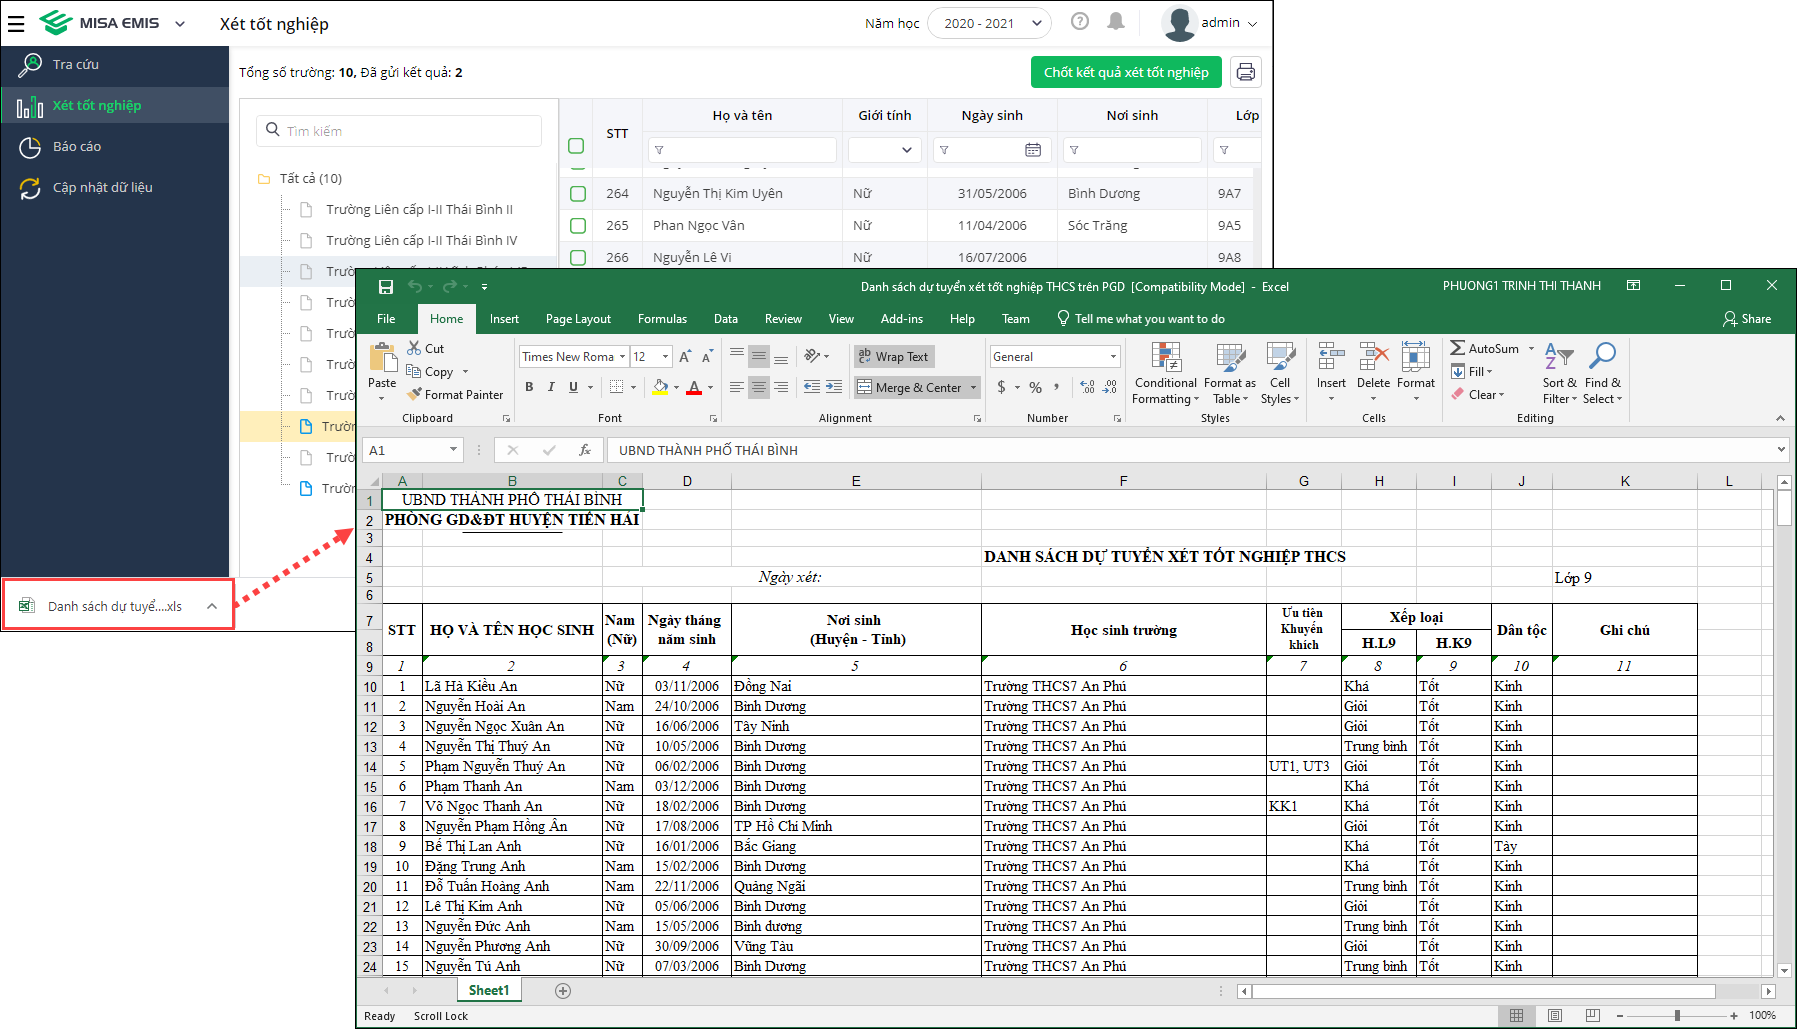Click Merge & Center button
This screenshot has width=1797, height=1029.
point(910,388)
